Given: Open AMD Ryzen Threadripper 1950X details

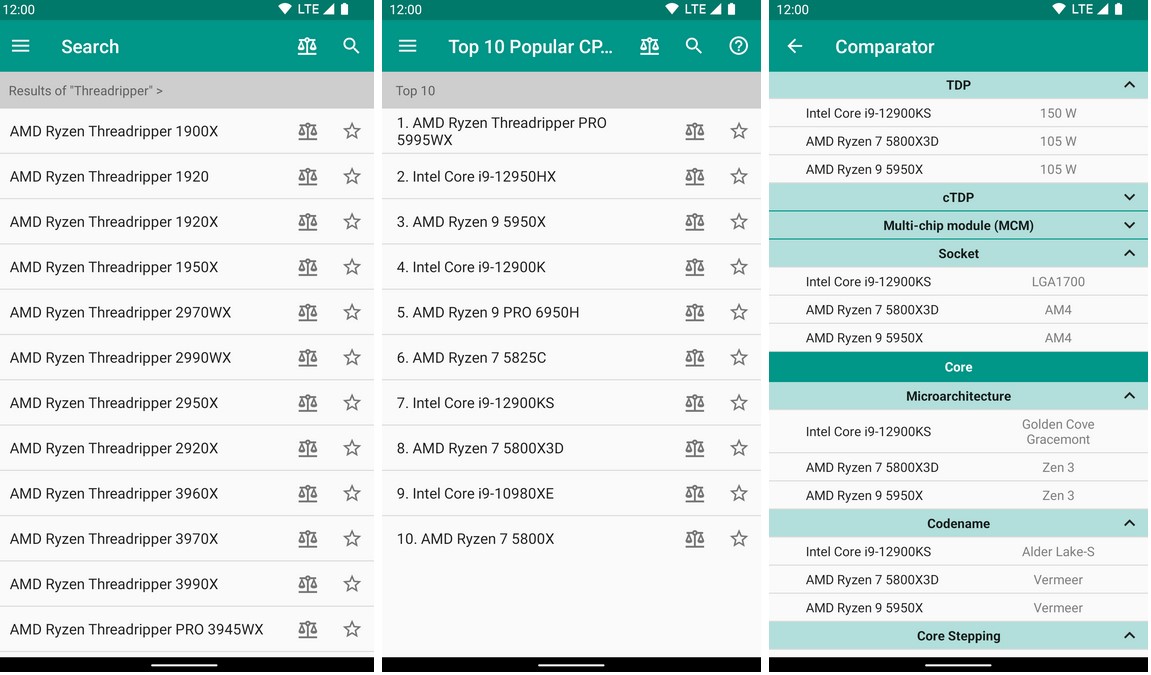Looking at the screenshot, I should point(114,267).
